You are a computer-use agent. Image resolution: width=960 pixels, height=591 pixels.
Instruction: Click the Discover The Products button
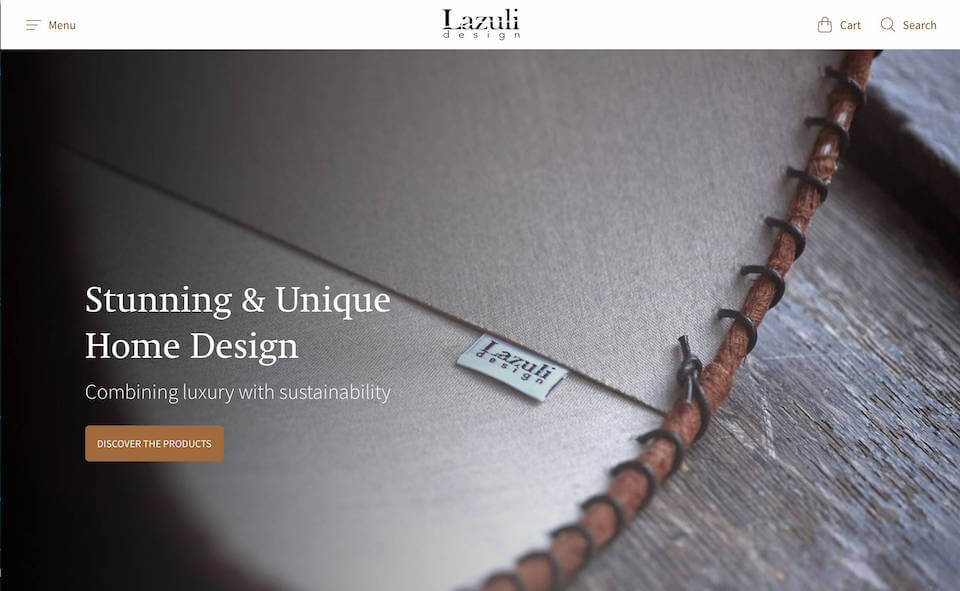click(x=154, y=443)
